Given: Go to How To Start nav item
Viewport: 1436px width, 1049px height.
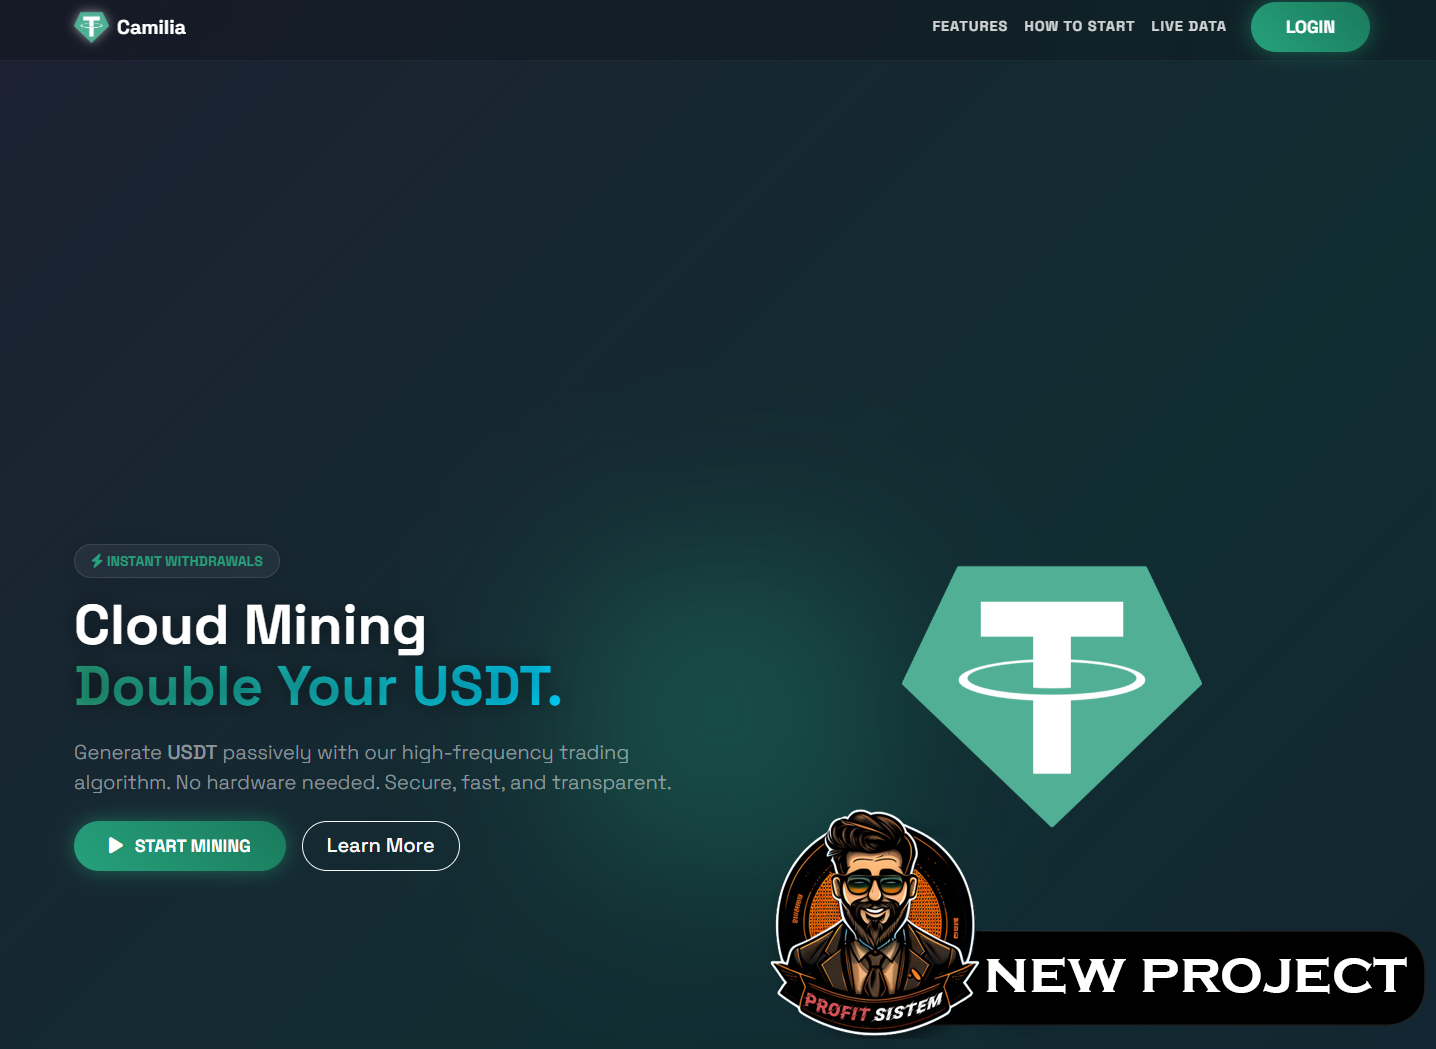Looking at the screenshot, I should 1079,27.
